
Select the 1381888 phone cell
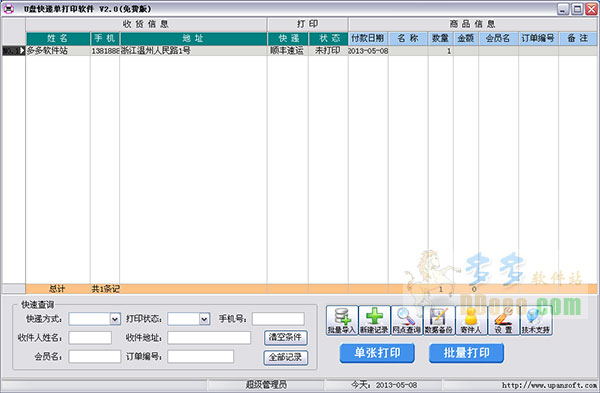(105, 51)
